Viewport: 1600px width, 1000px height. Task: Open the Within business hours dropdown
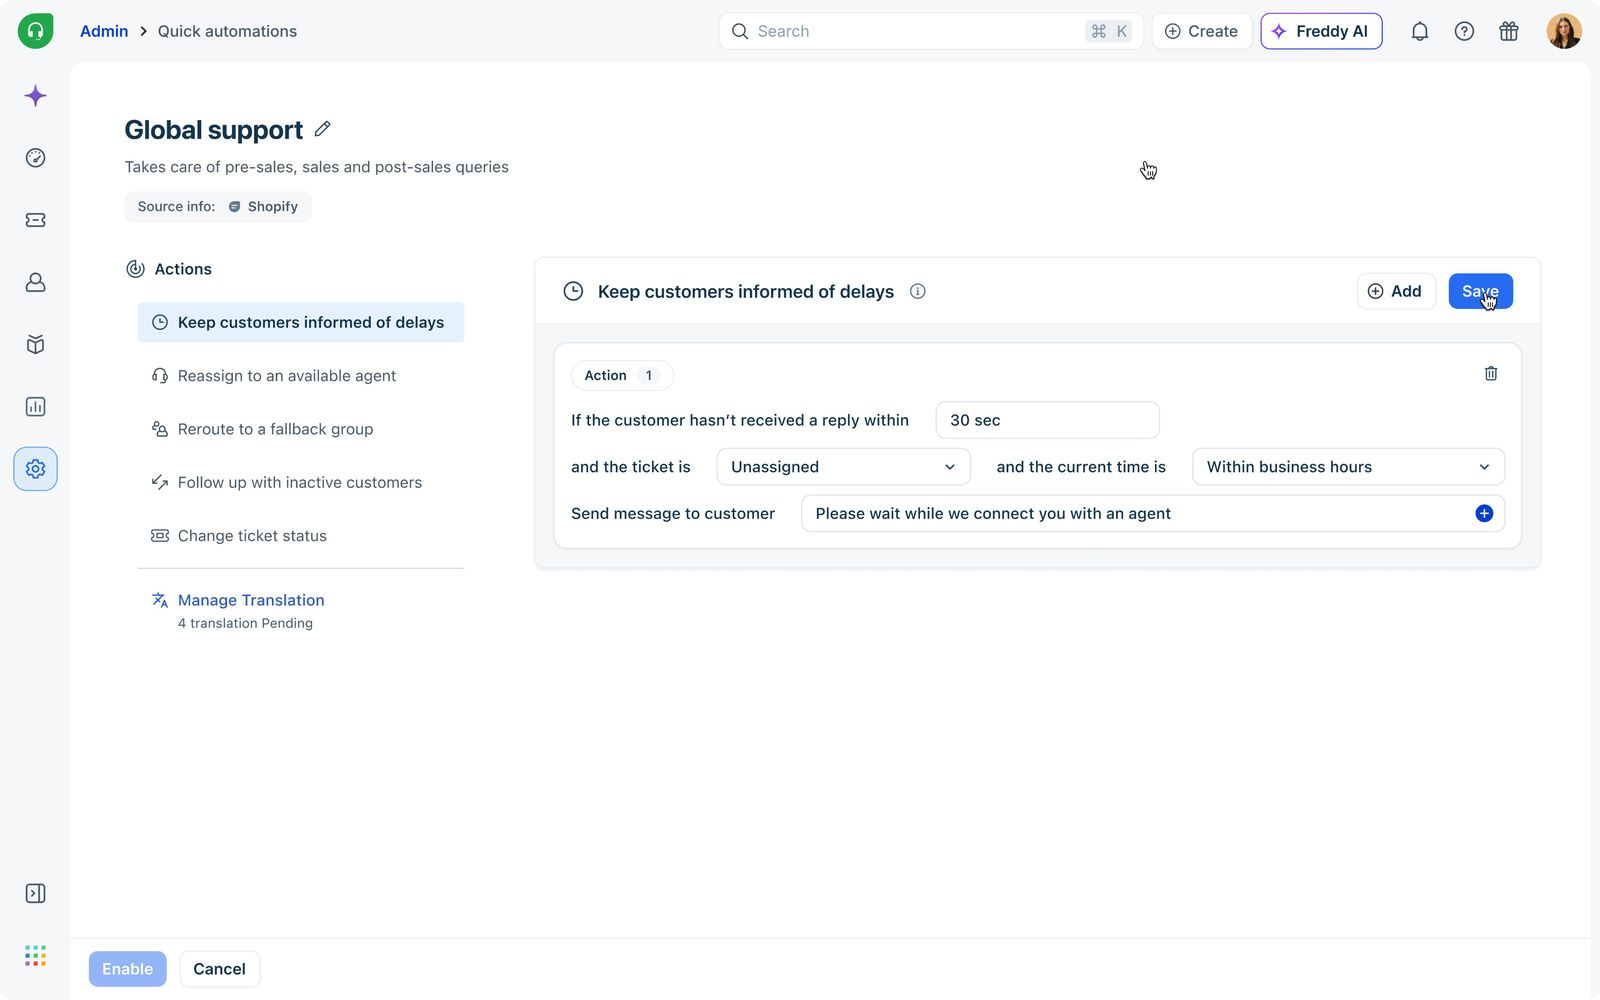click(x=1348, y=467)
